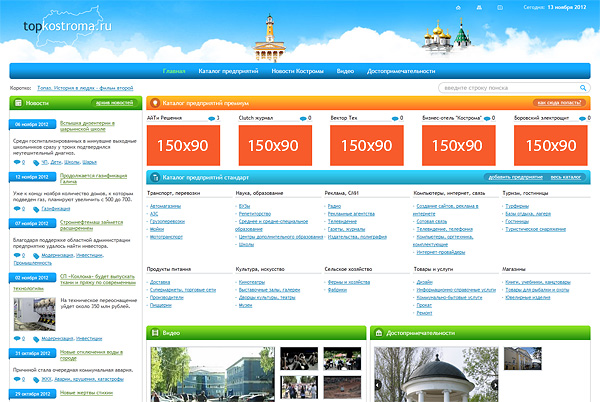Image resolution: width=600 pixels, height=402 pixels.
Task: Click comment bubble icon beside АйТи Решения
Action: pos(208,118)
